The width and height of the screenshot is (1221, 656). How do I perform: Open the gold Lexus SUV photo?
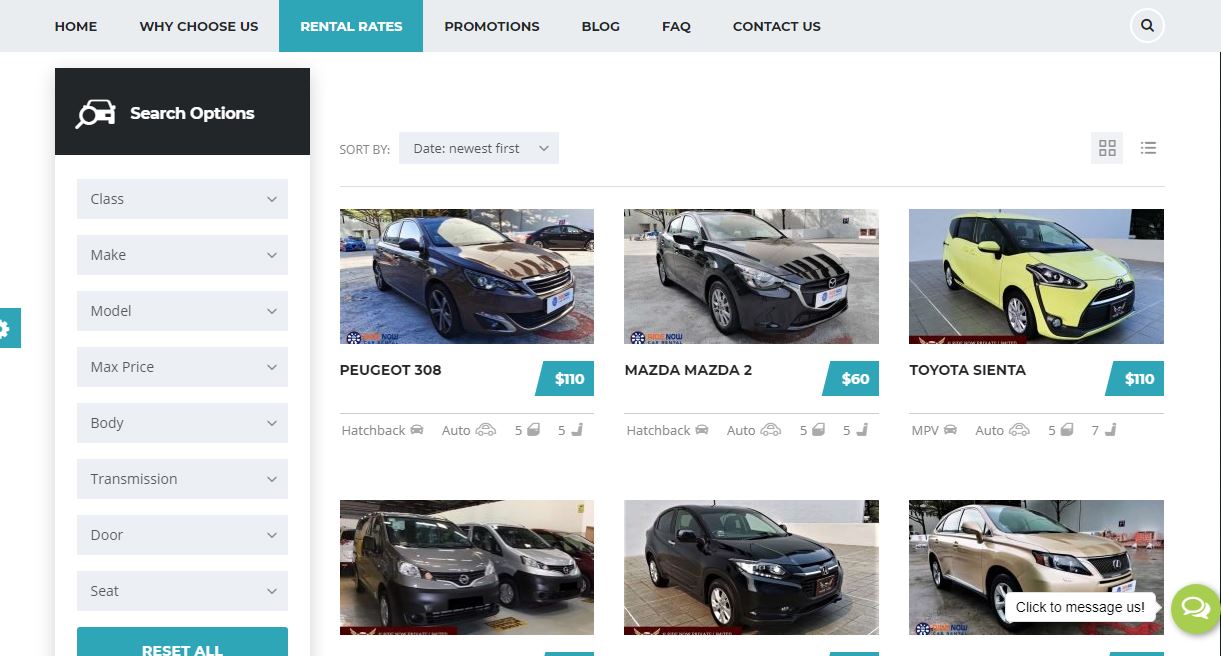click(1036, 567)
